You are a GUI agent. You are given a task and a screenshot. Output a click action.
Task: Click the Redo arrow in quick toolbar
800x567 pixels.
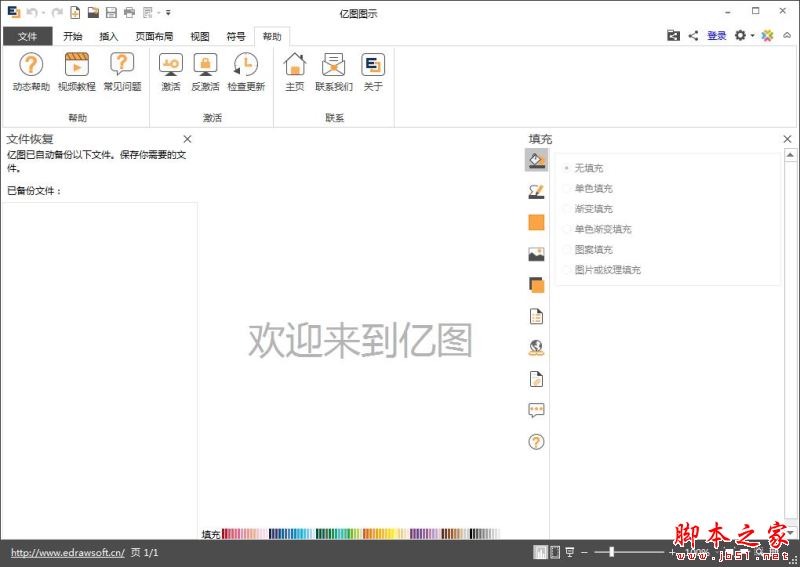coord(57,12)
